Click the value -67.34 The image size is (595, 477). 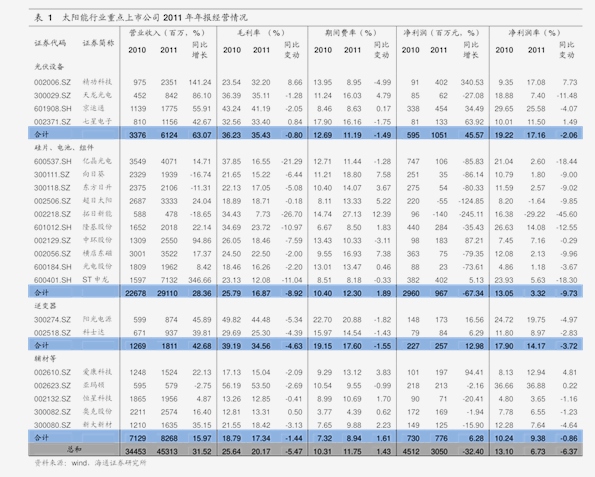pyautogui.click(x=473, y=293)
